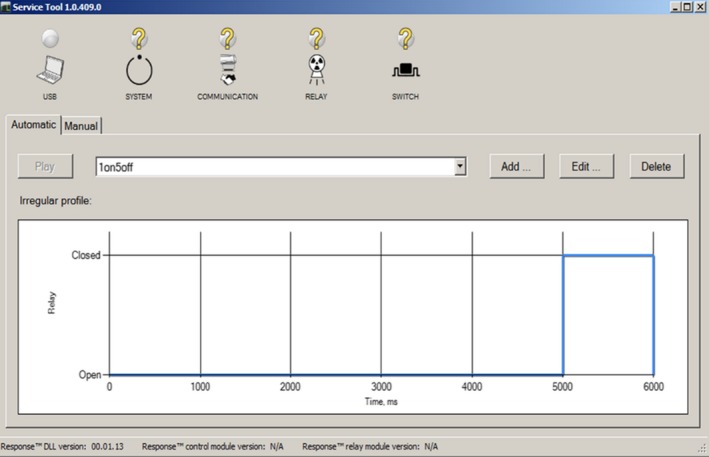
Task: Select the SWITCH icon
Action: (405, 71)
